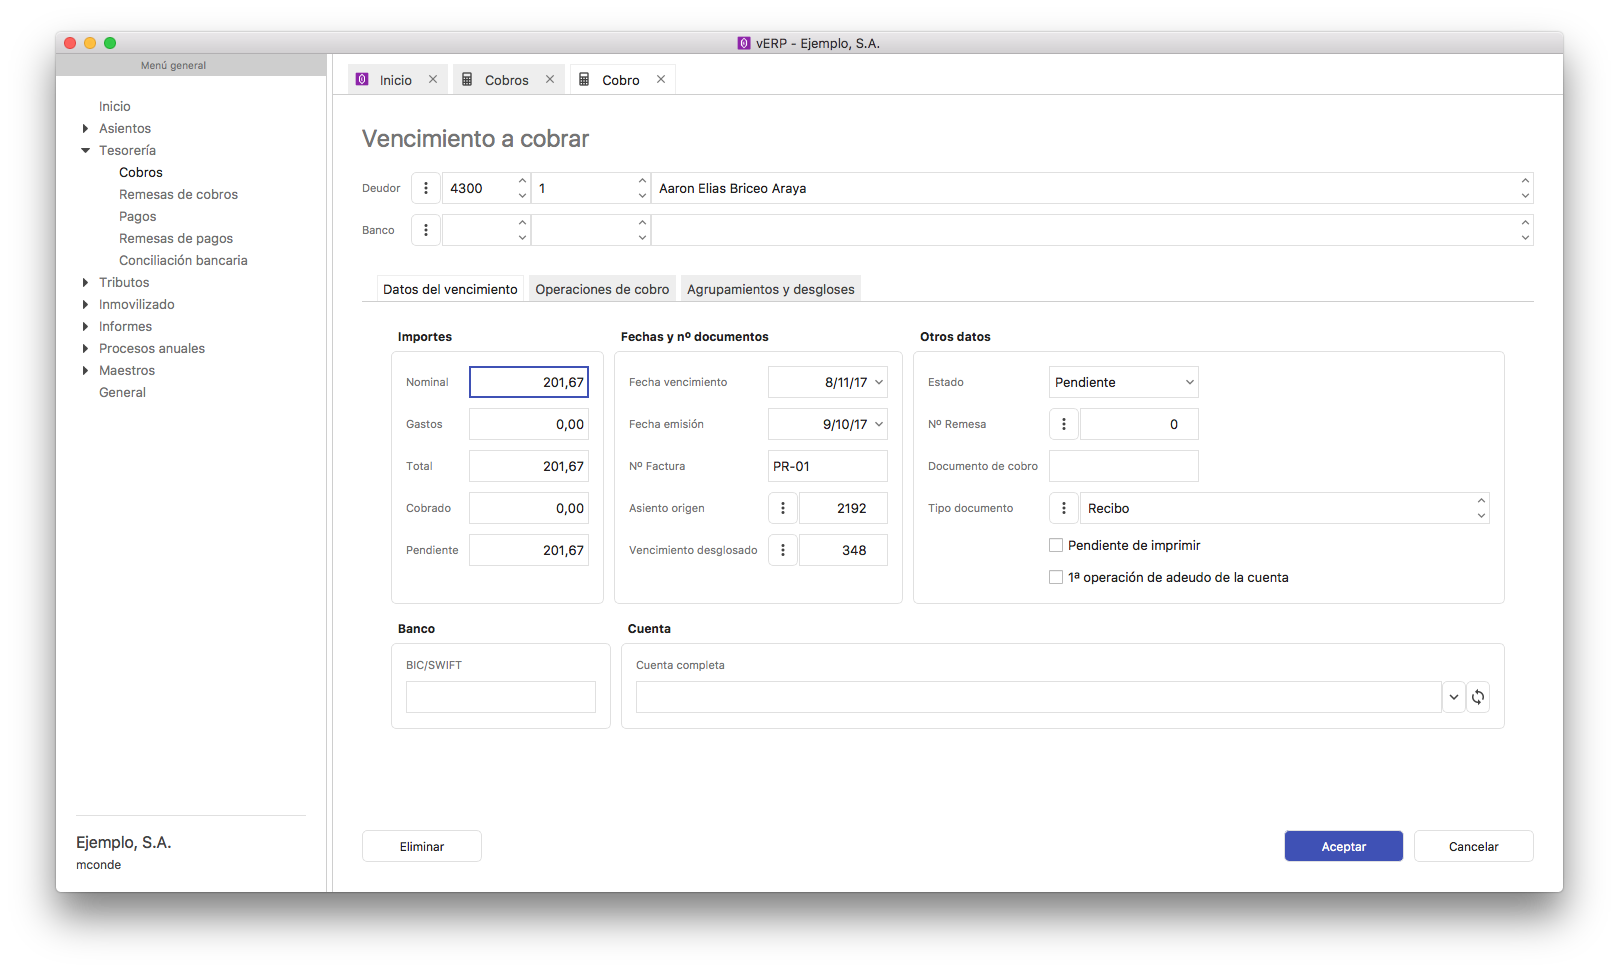This screenshot has width=1619, height=972.
Task: Click the Asiento origen three-dot lookup button
Action: point(783,508)
